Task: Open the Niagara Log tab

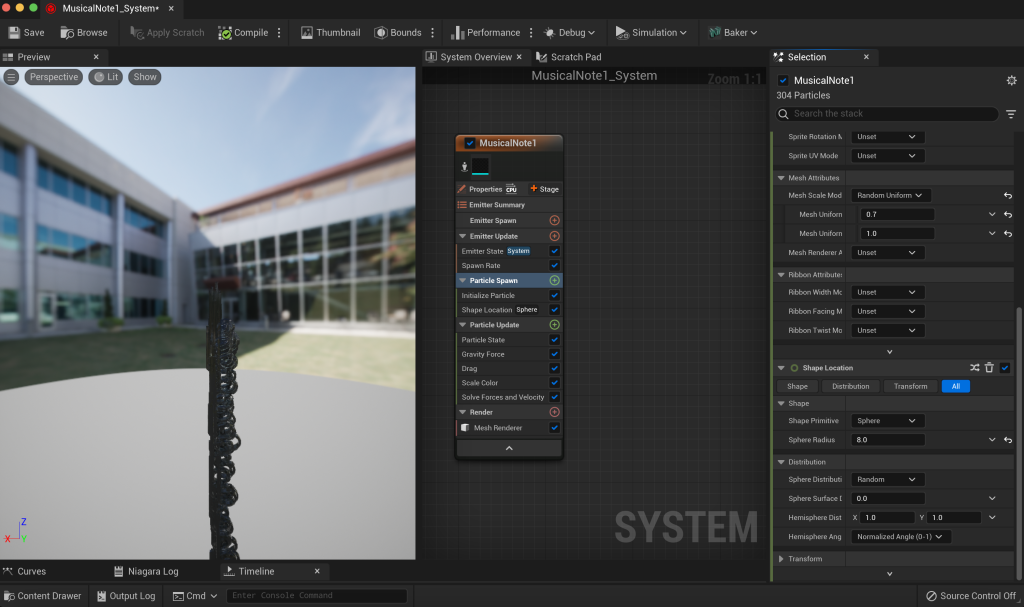Action: pos(152,571)
